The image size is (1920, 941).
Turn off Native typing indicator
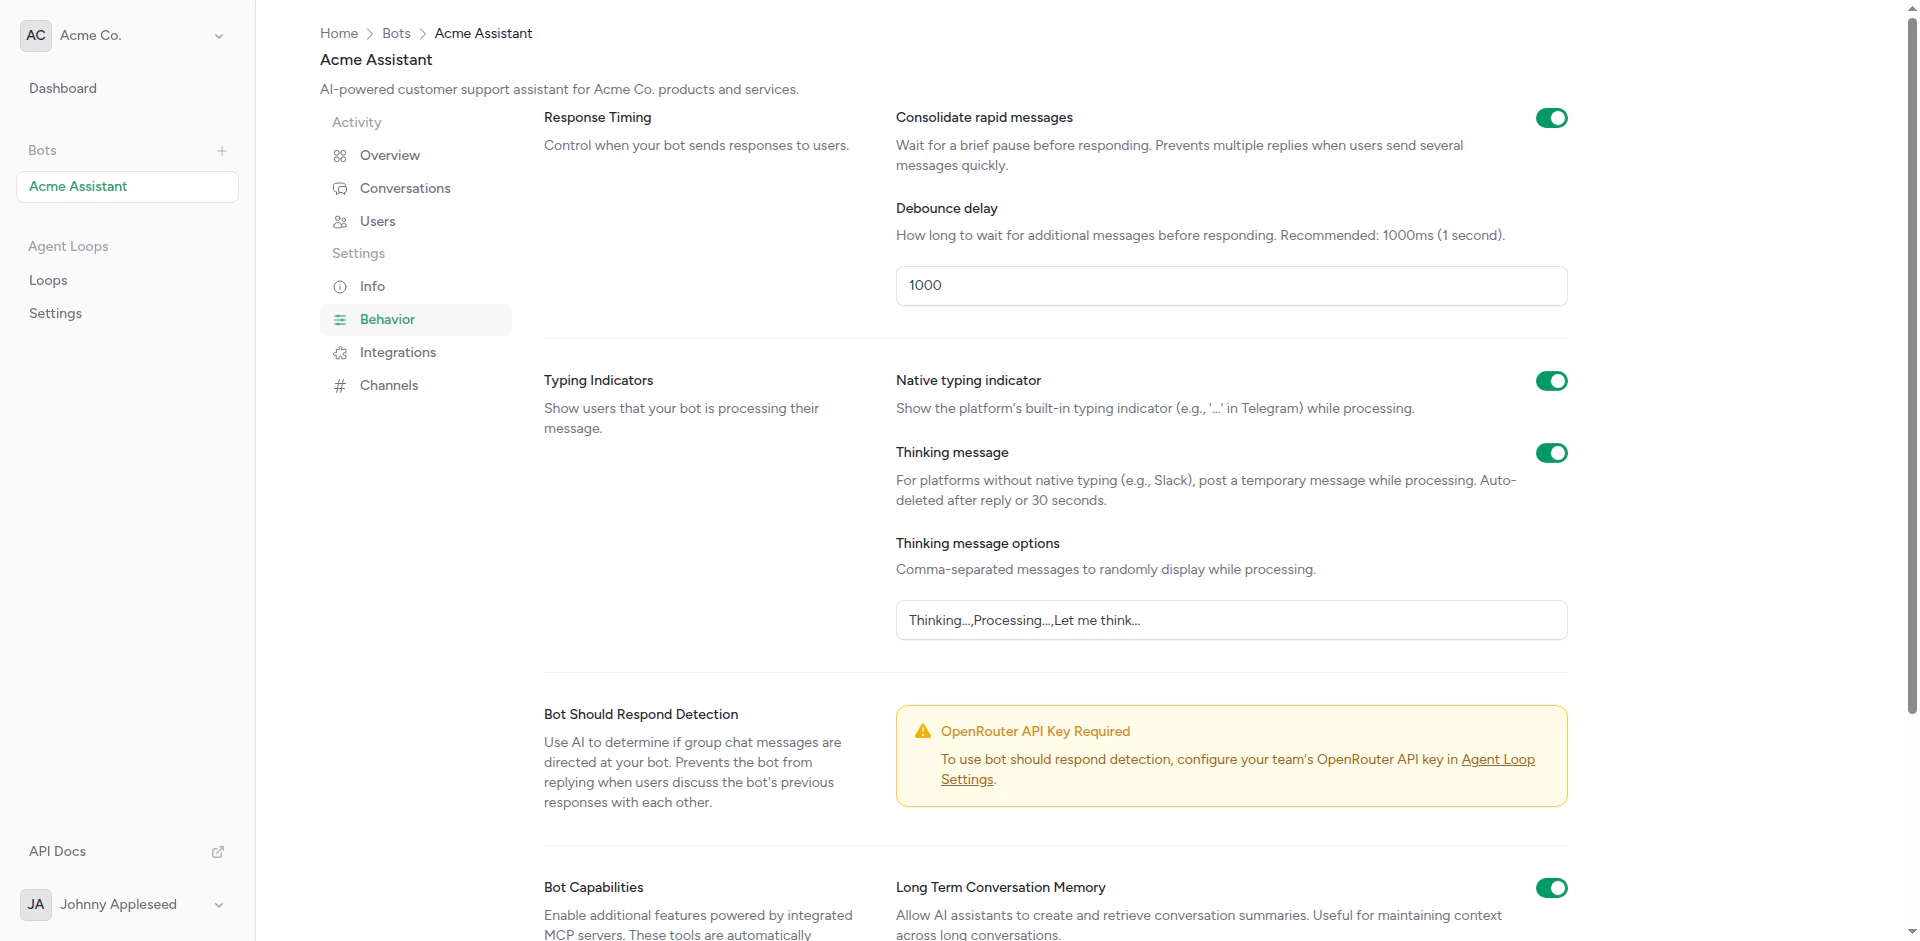click(x=1552, y=381)
